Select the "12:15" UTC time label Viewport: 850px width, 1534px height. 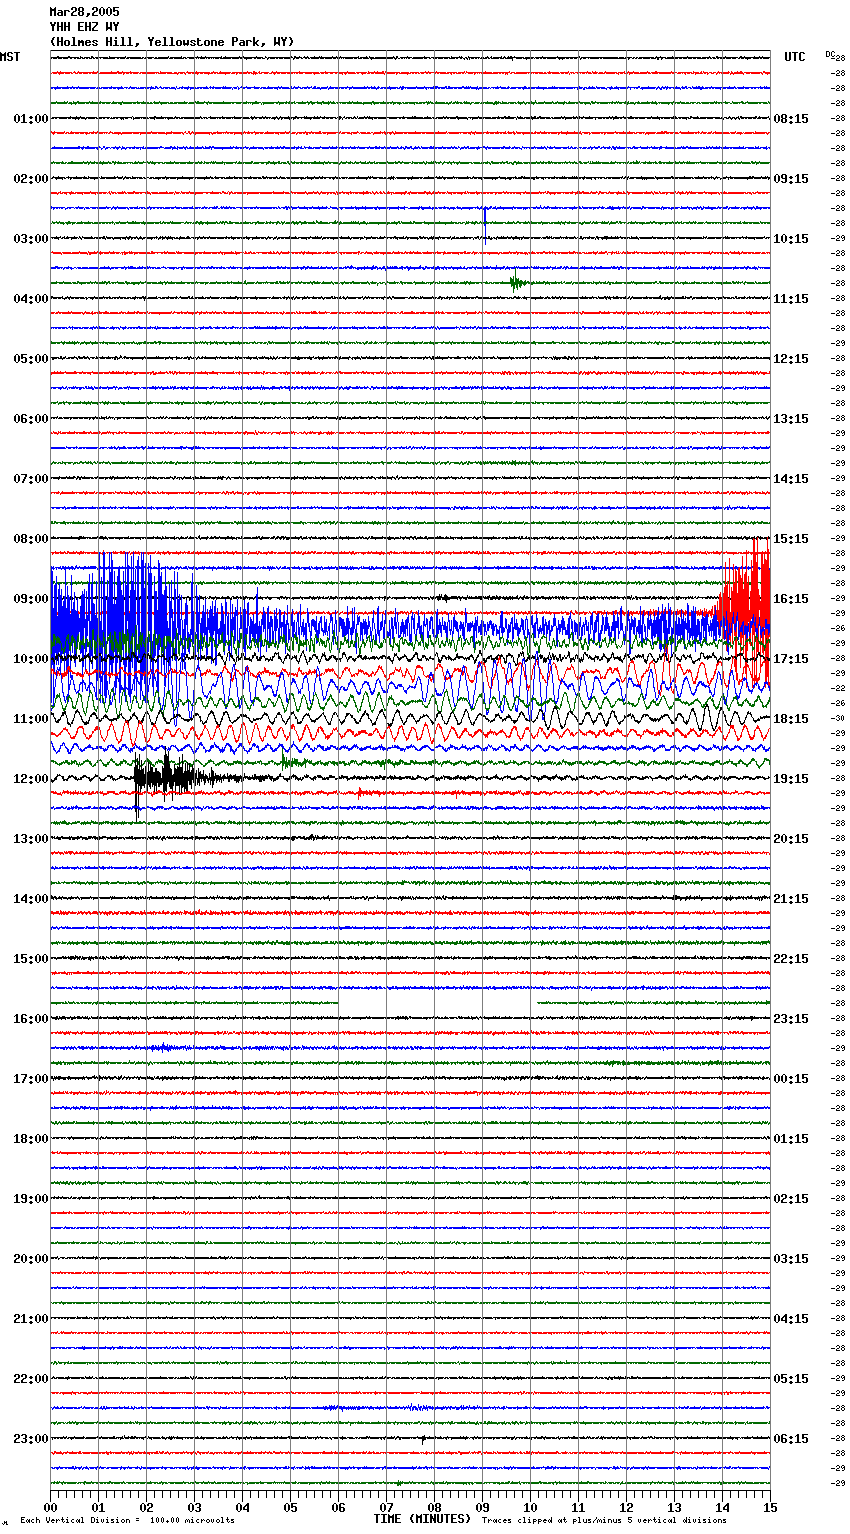tap(791, 359)
